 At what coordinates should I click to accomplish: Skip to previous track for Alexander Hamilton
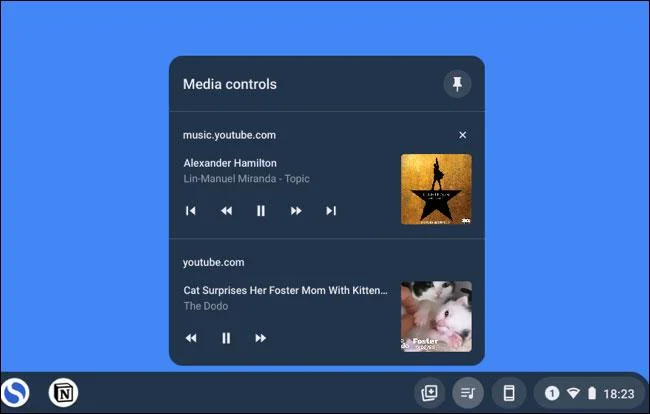tap(191, 211)
